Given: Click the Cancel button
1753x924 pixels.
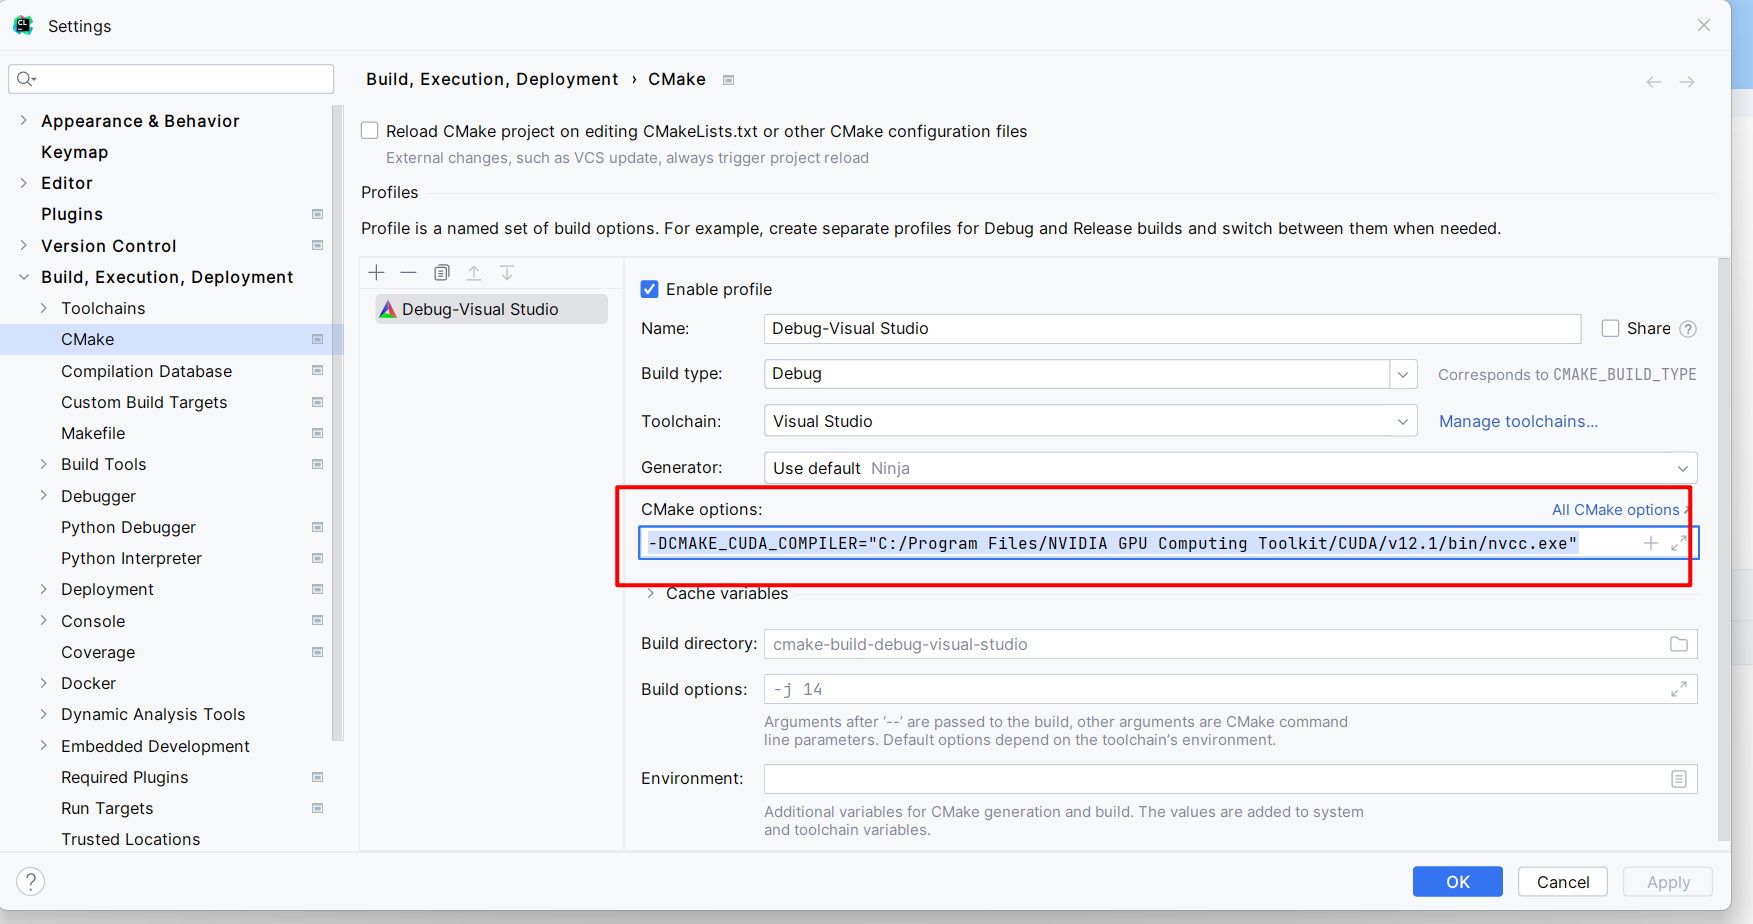Looking at the screenshot, I should (1563, 882).
